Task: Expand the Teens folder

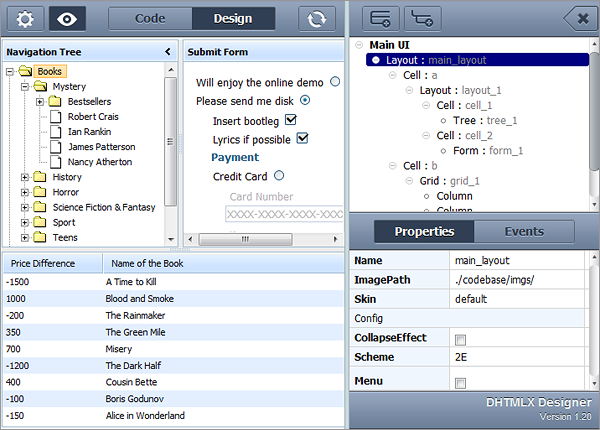Action: [x=25, y=238]
